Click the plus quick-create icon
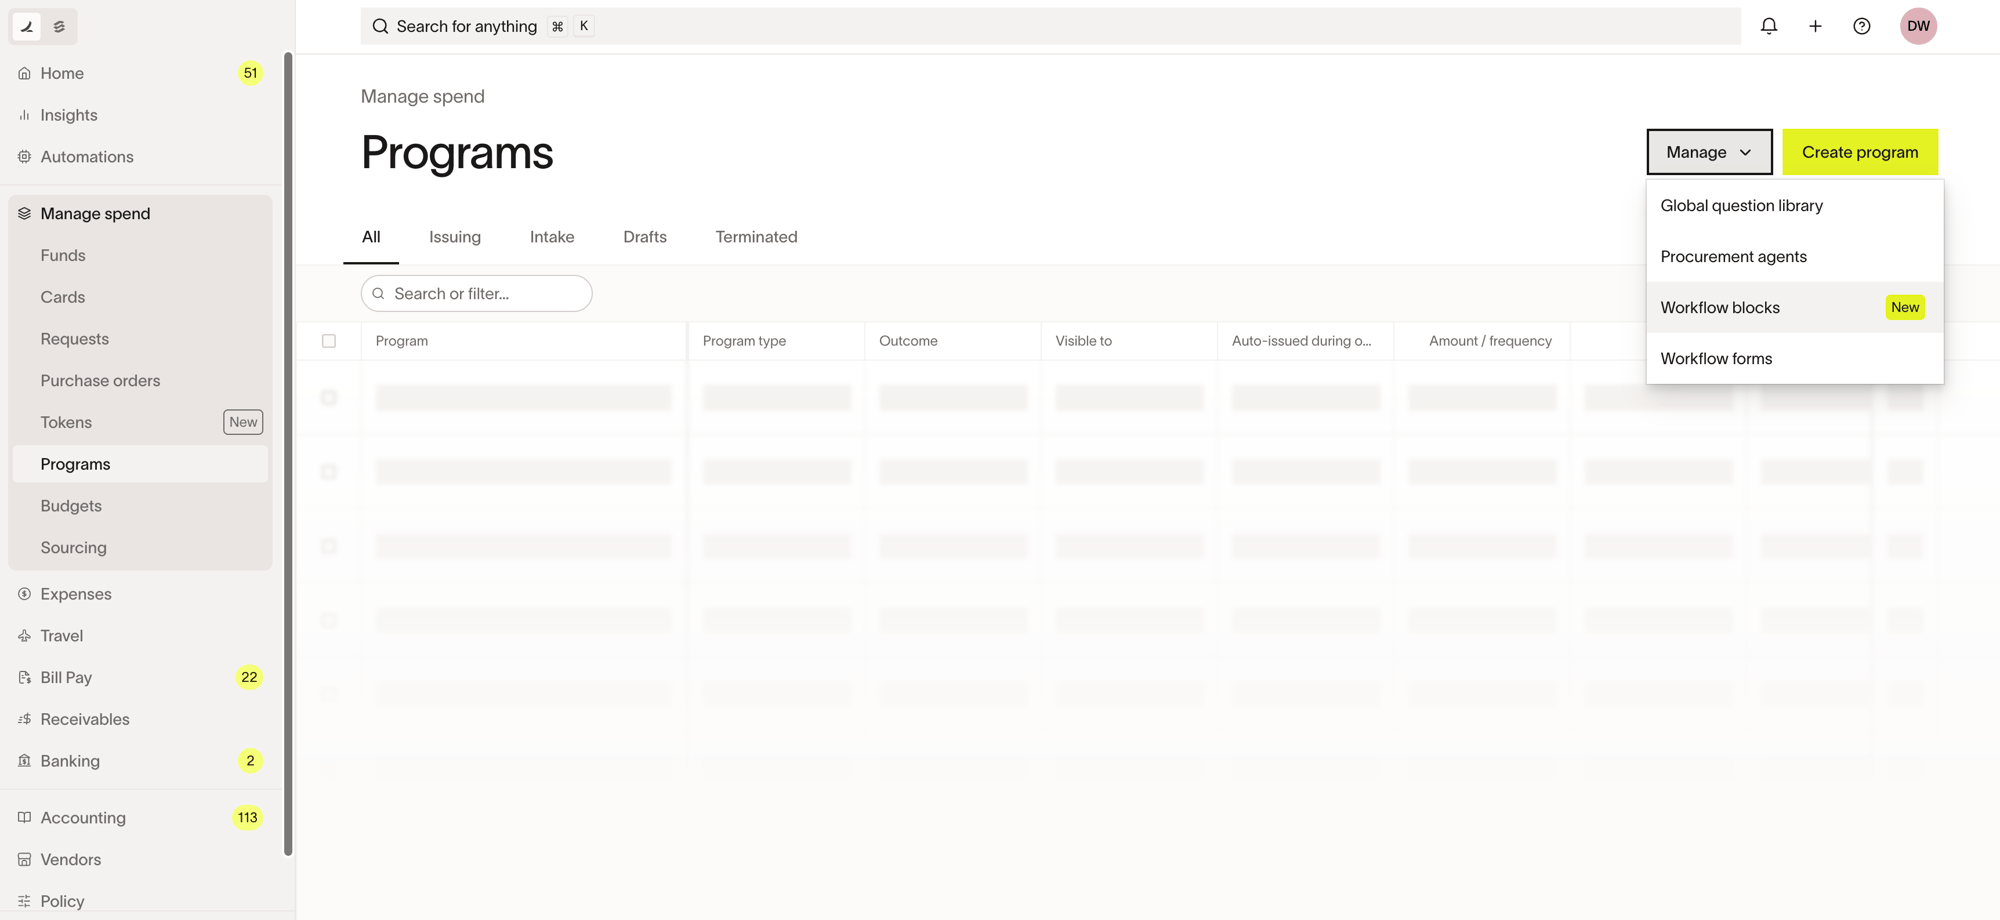This screenshot has width=2000, height=920. click(x=1815, y=26)
